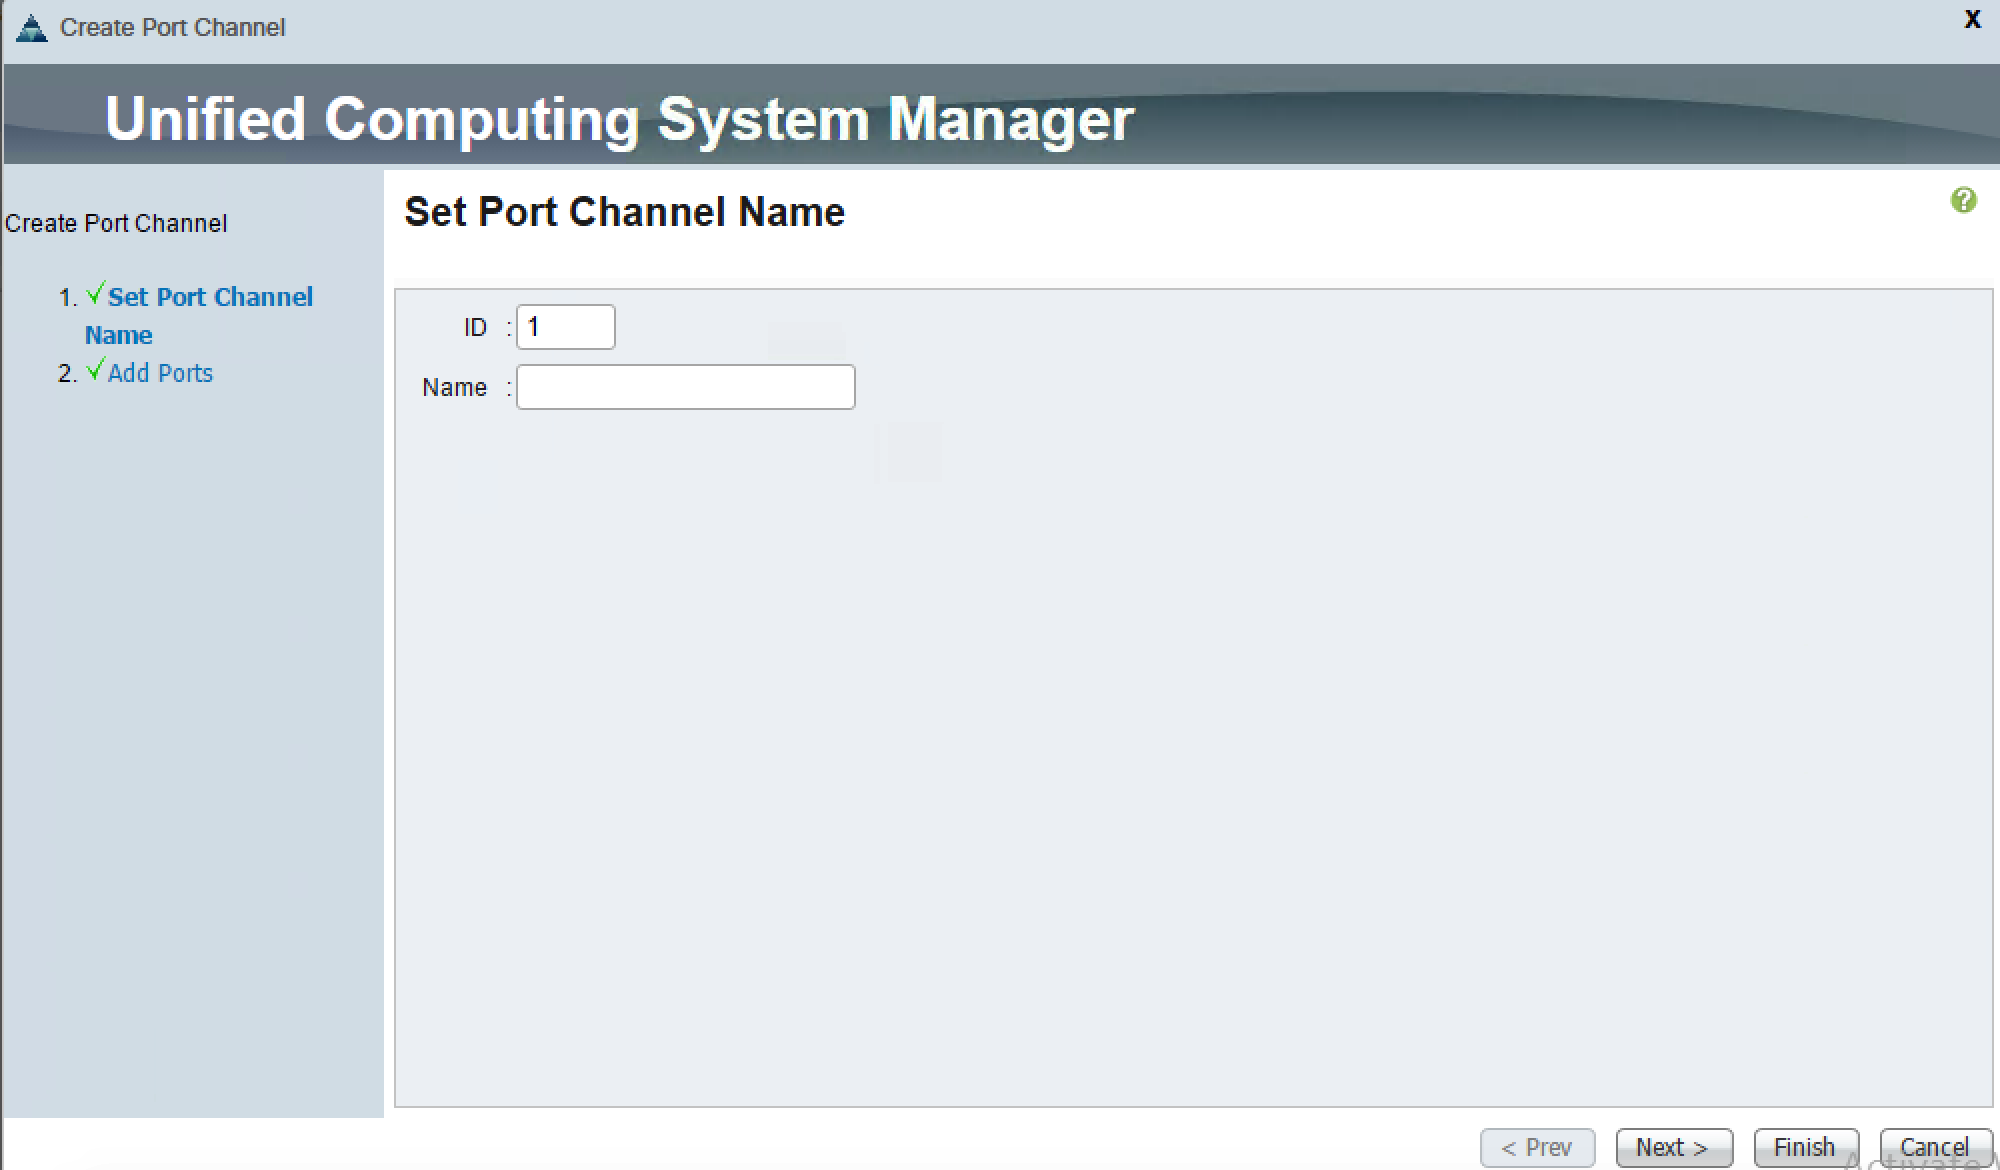Go to the Set Port Channel Name step

point(198,315)
